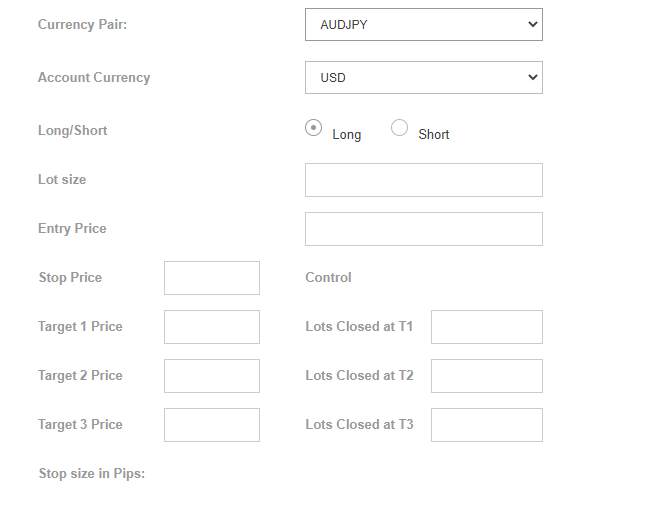Focus the Target 3 Price field
This screenshot has width=662, height=509.
(212, 425)
